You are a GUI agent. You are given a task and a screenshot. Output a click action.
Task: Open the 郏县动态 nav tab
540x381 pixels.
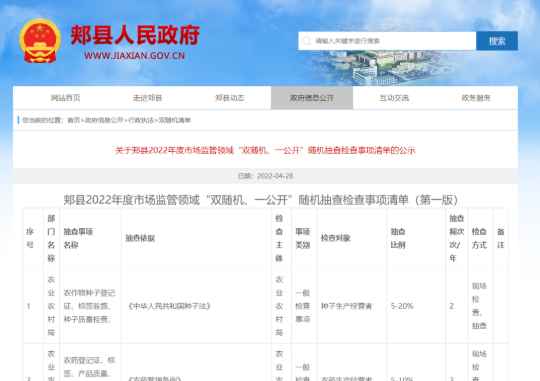(x=230, y=98)
